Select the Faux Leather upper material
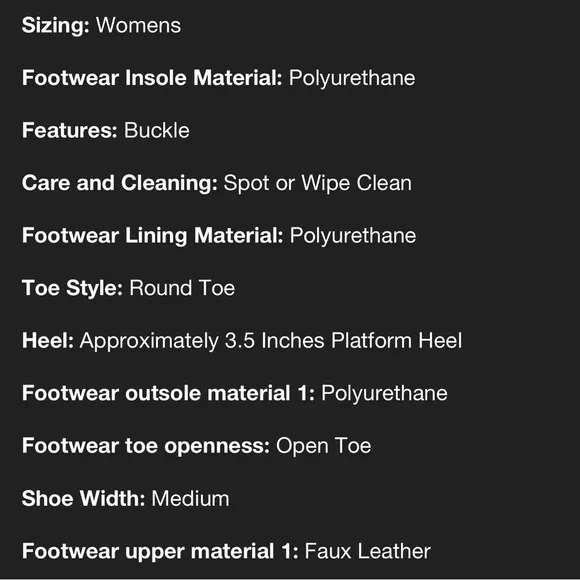Image resolution: width=580 pixels, height=580 pixels. tap(367, 551)
